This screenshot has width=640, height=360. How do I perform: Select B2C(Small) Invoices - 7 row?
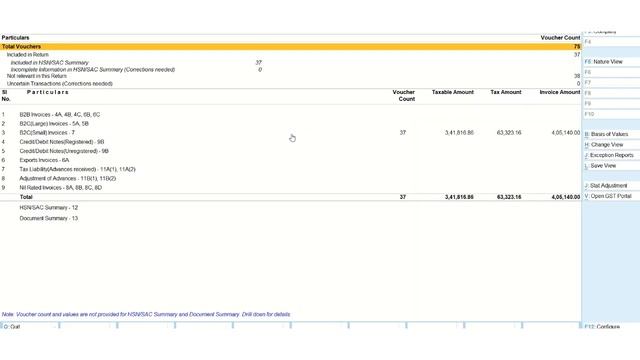[291, 133]
